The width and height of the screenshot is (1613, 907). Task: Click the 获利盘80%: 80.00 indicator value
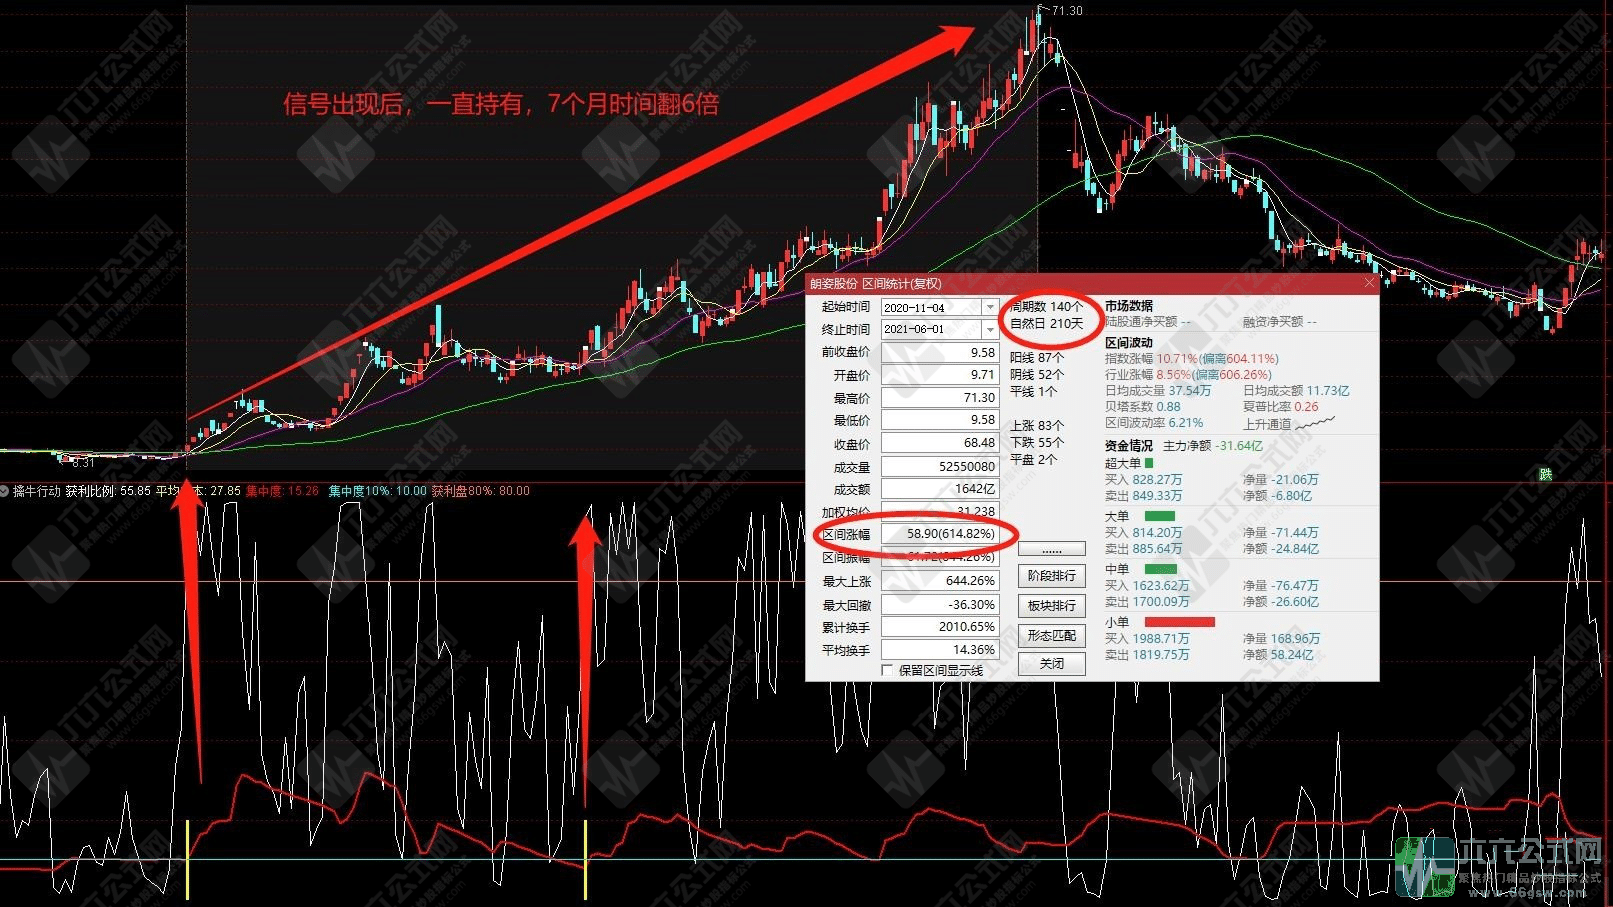coord(481,491)
